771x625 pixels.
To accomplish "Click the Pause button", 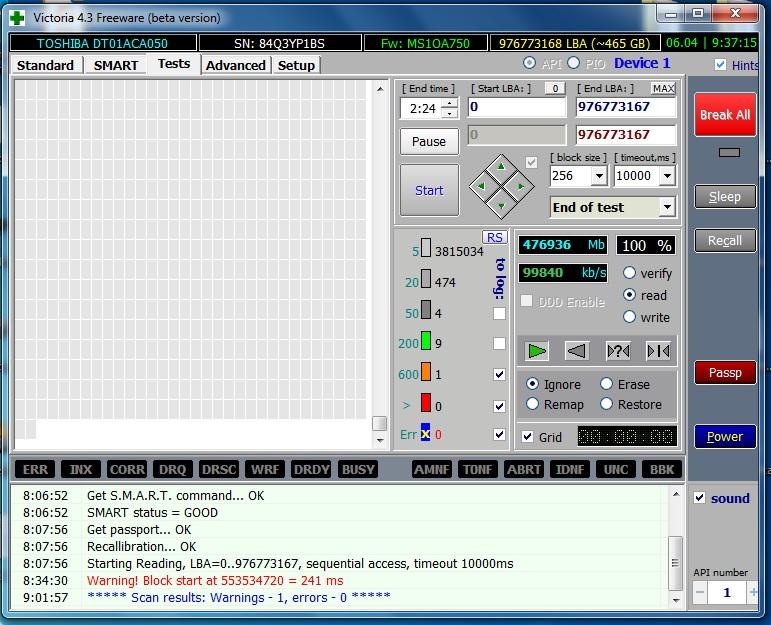I will click(429, 142).
